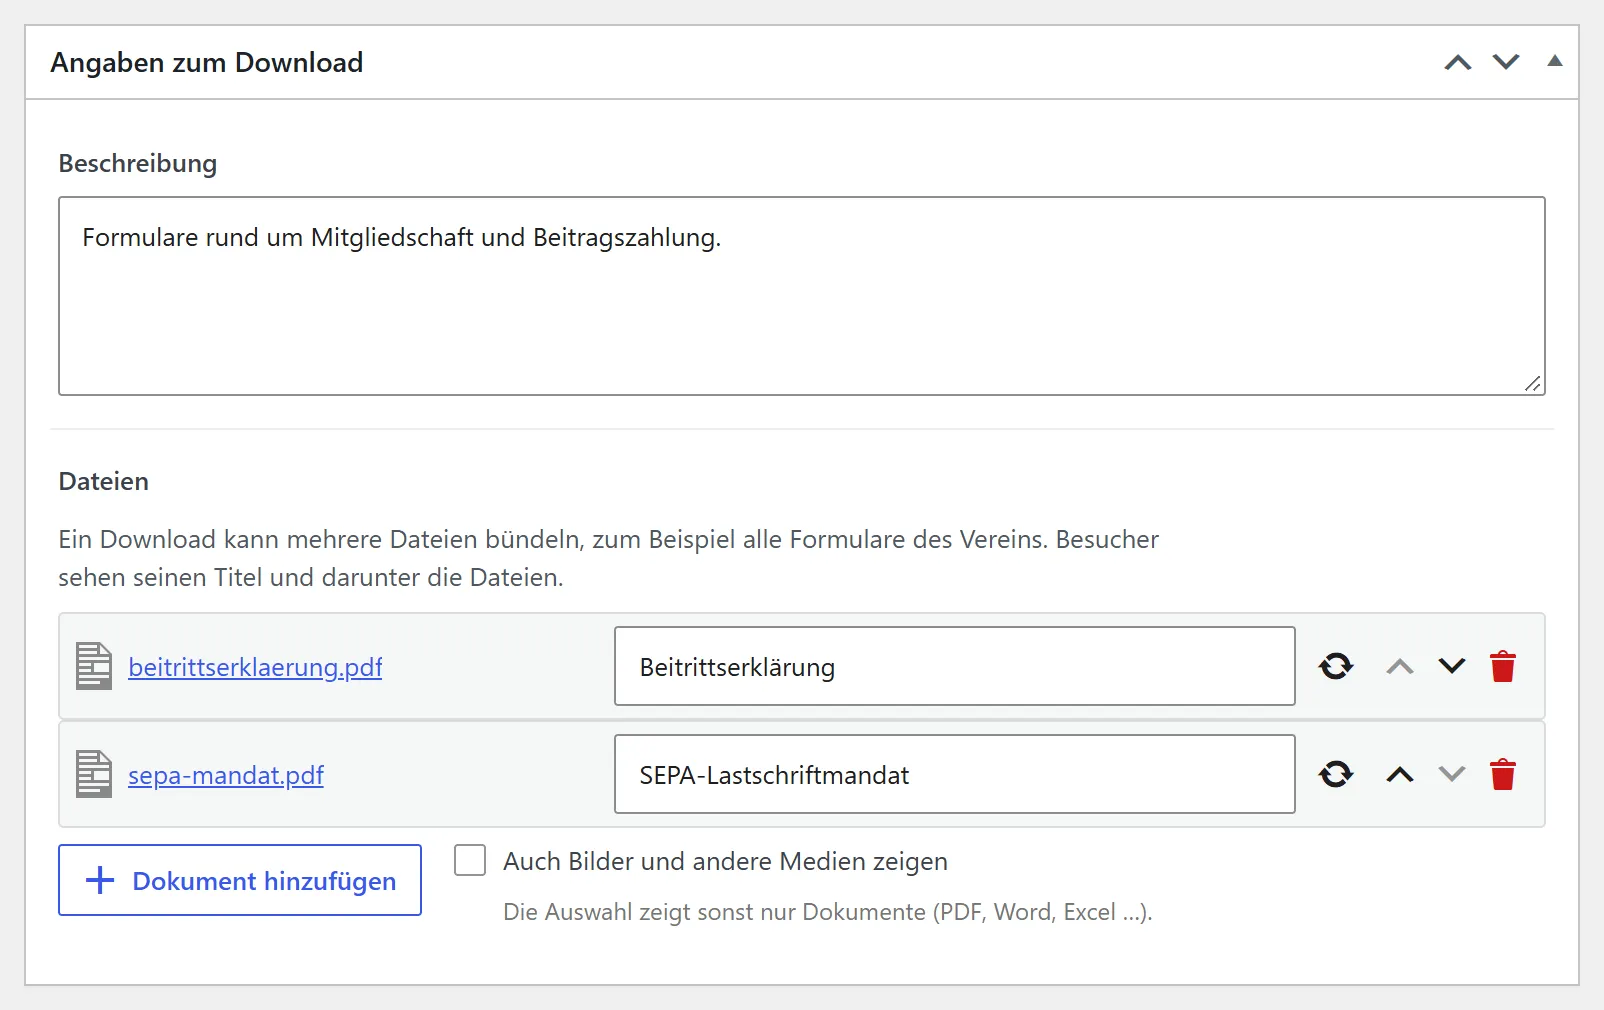This screenshot has height=1010, width=1604.
Task: Move the Angaben zum Download panel down
Action: pos(1506,62)
